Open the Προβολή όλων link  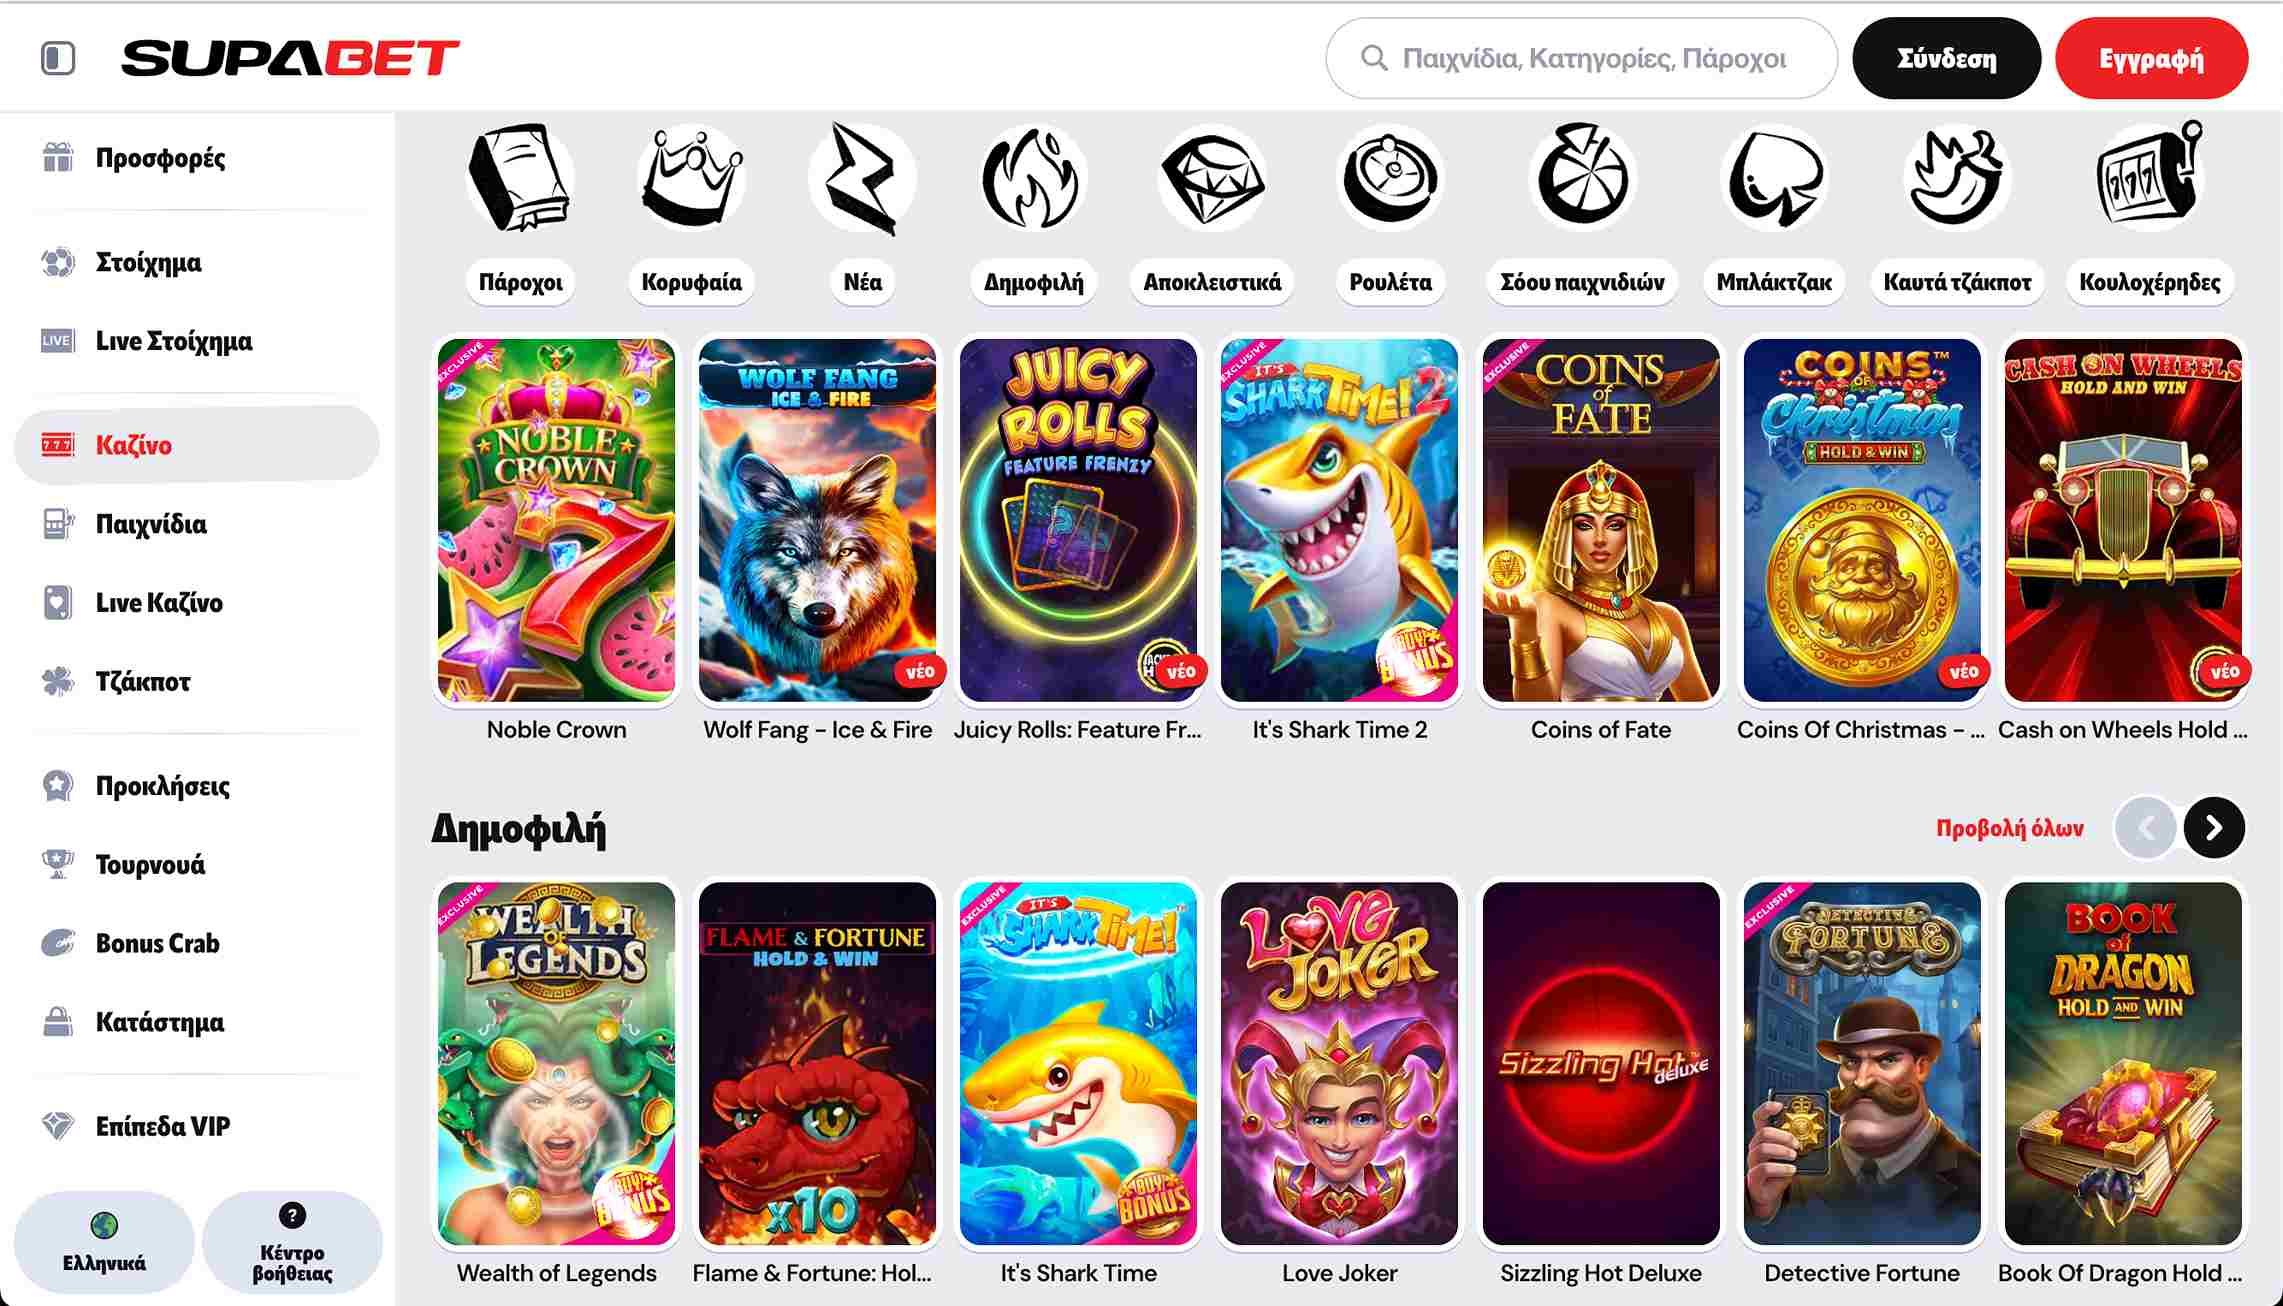[x=2010, y=828]
